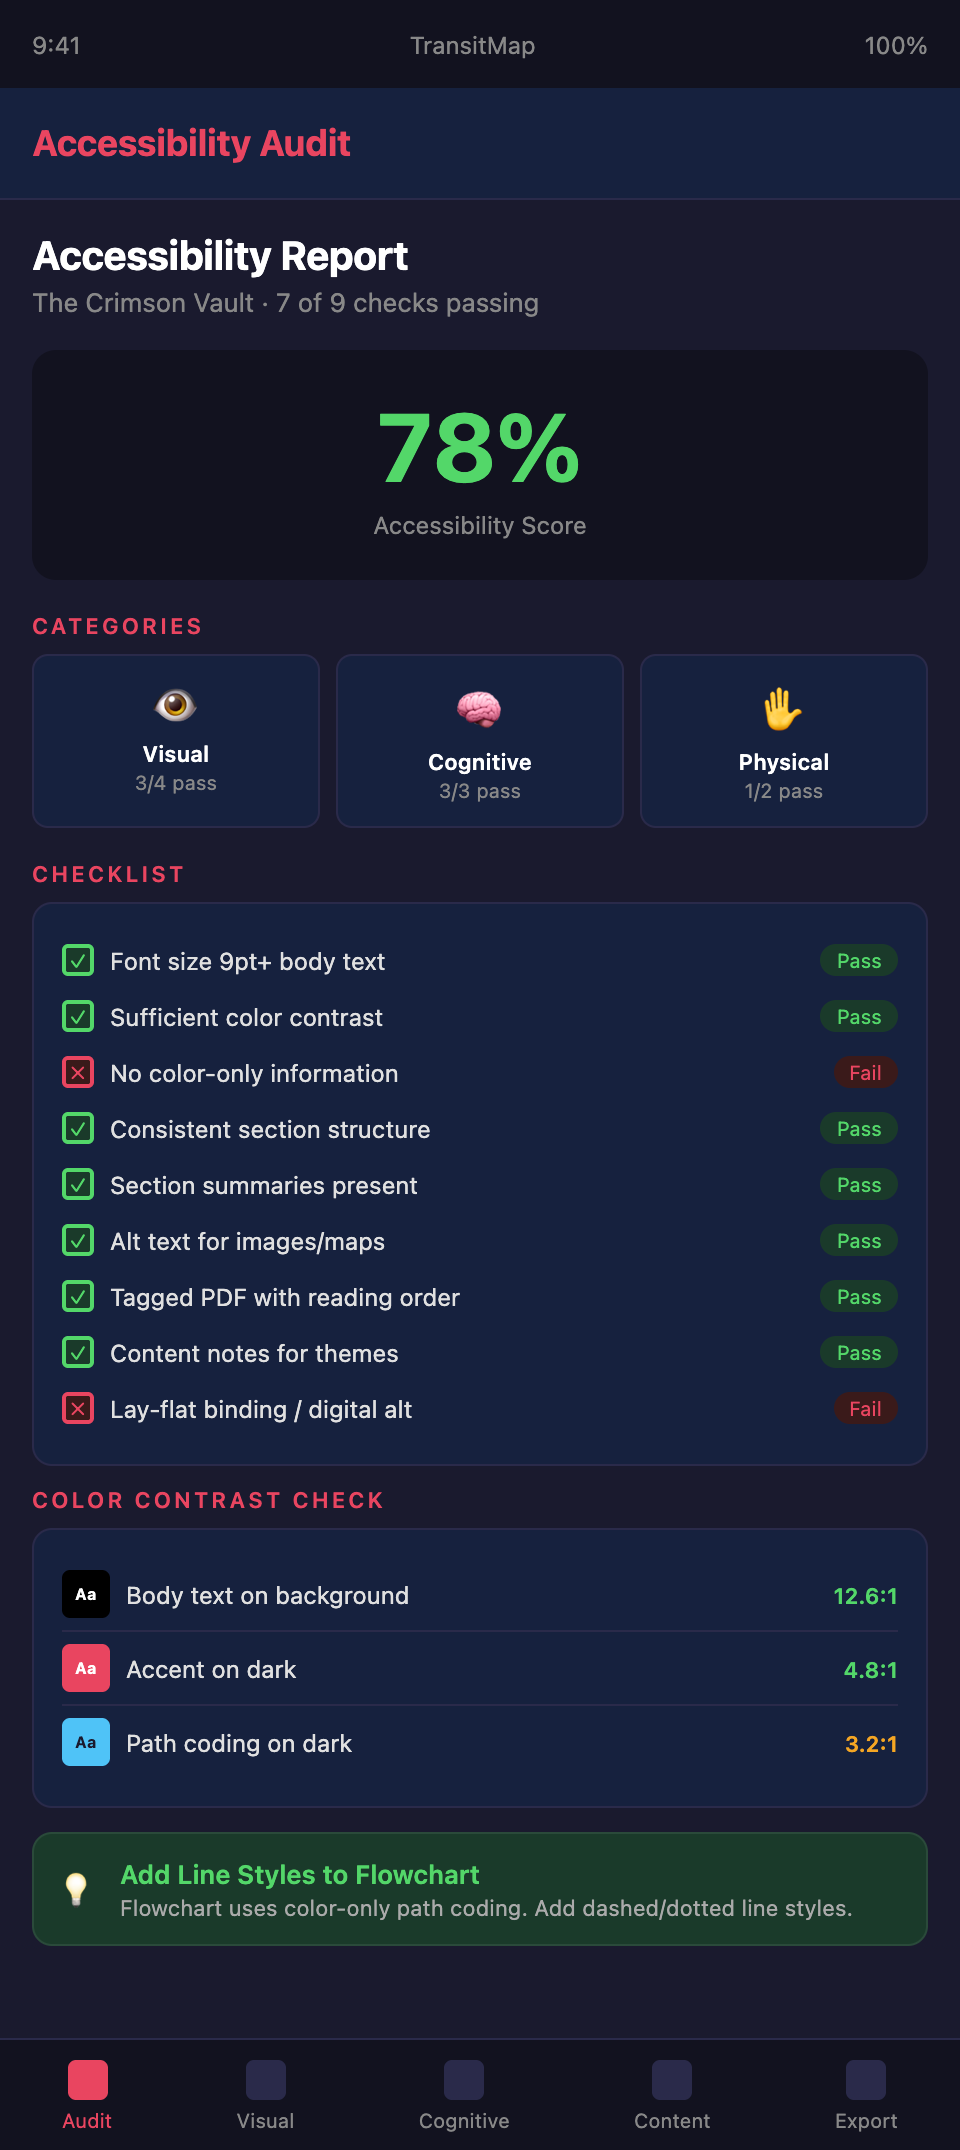Image resolution: width=960 pixels, height=2150 pixels.
Task: Click the Pass badge for Sufficient color contrast
Action: pos(859,1017)
